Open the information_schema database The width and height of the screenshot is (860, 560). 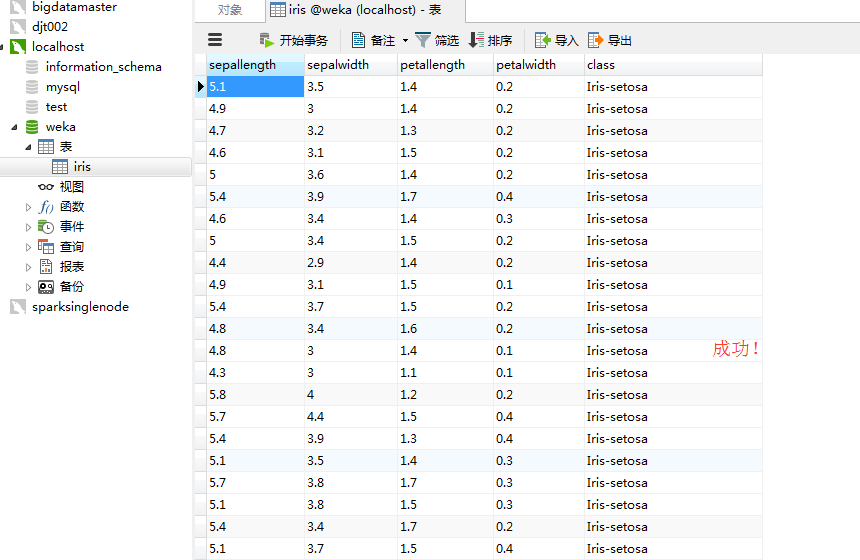pos(104,67)
